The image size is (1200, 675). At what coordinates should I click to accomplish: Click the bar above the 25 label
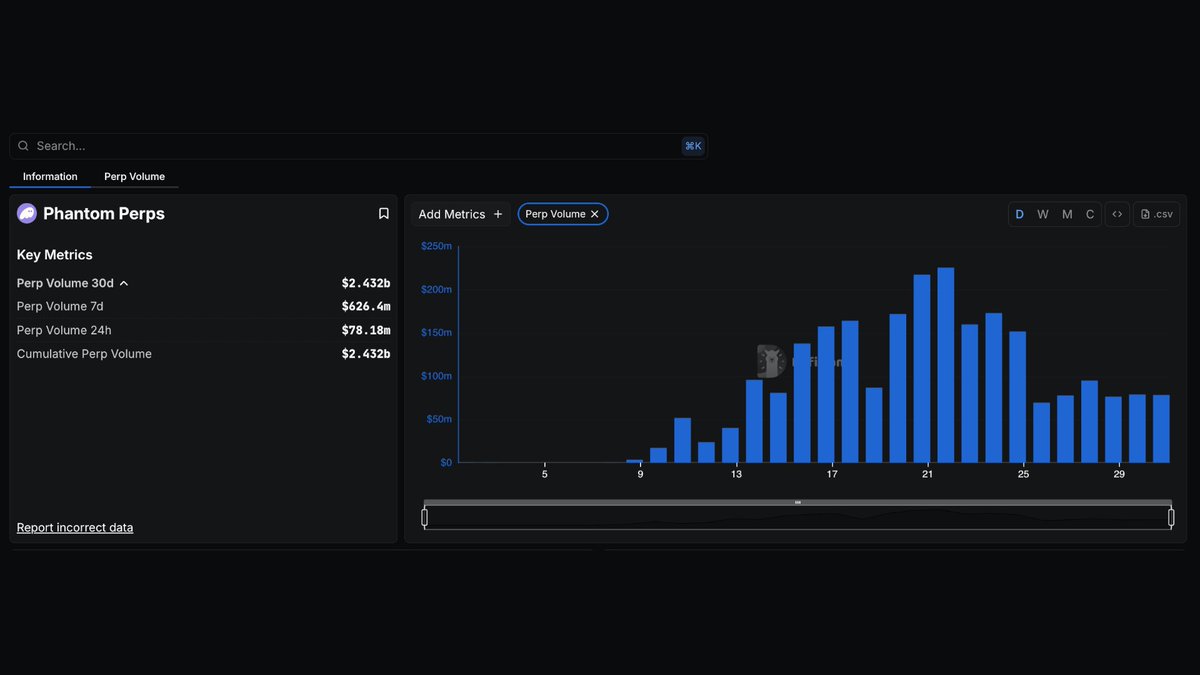[x=1017, y=397]
